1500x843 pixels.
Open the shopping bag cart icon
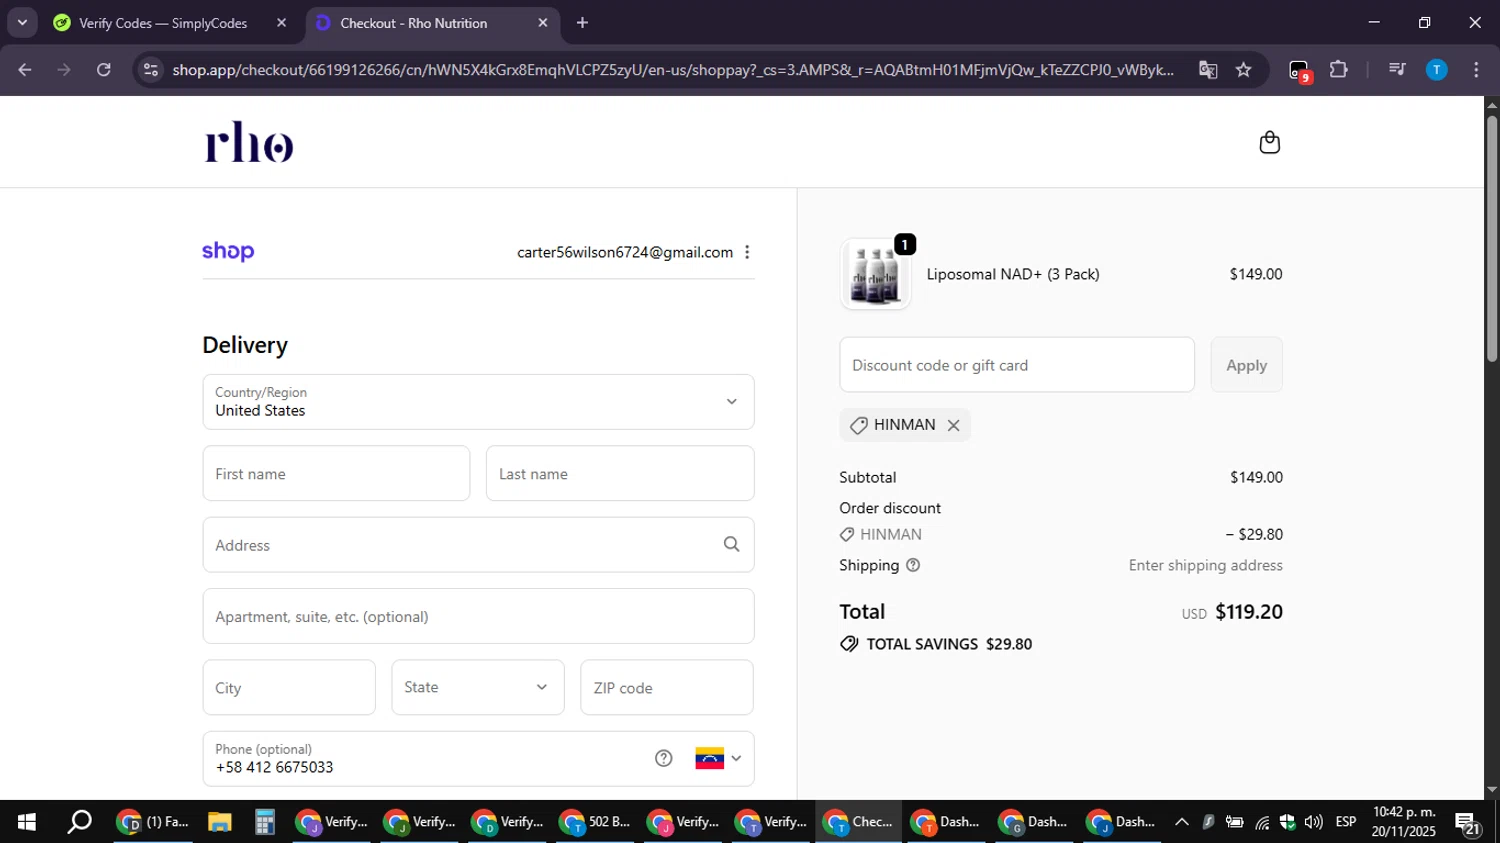[x=1269, y=142]
